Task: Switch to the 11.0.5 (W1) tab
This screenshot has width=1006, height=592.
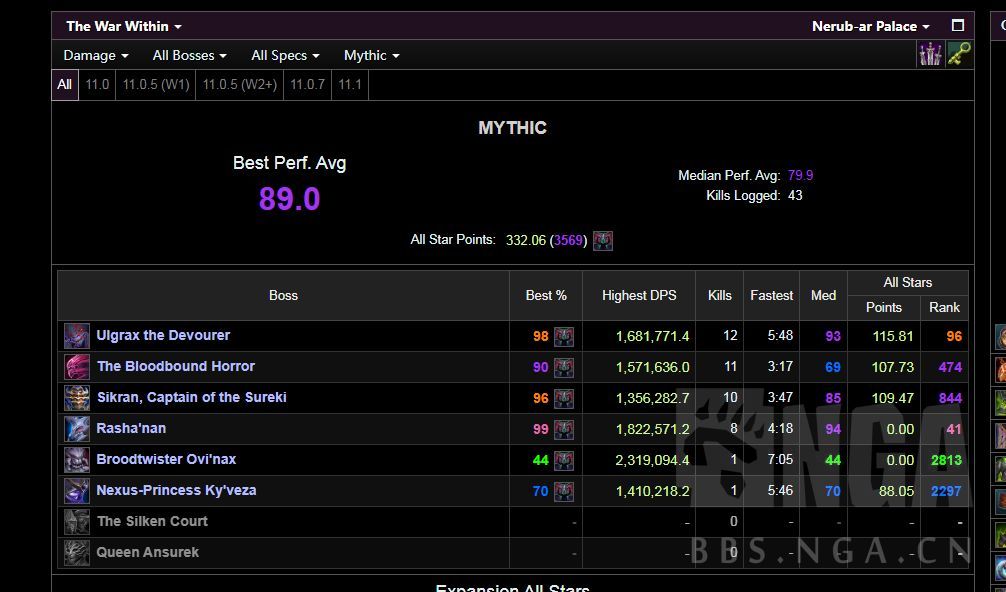Action: pos(156,85)
